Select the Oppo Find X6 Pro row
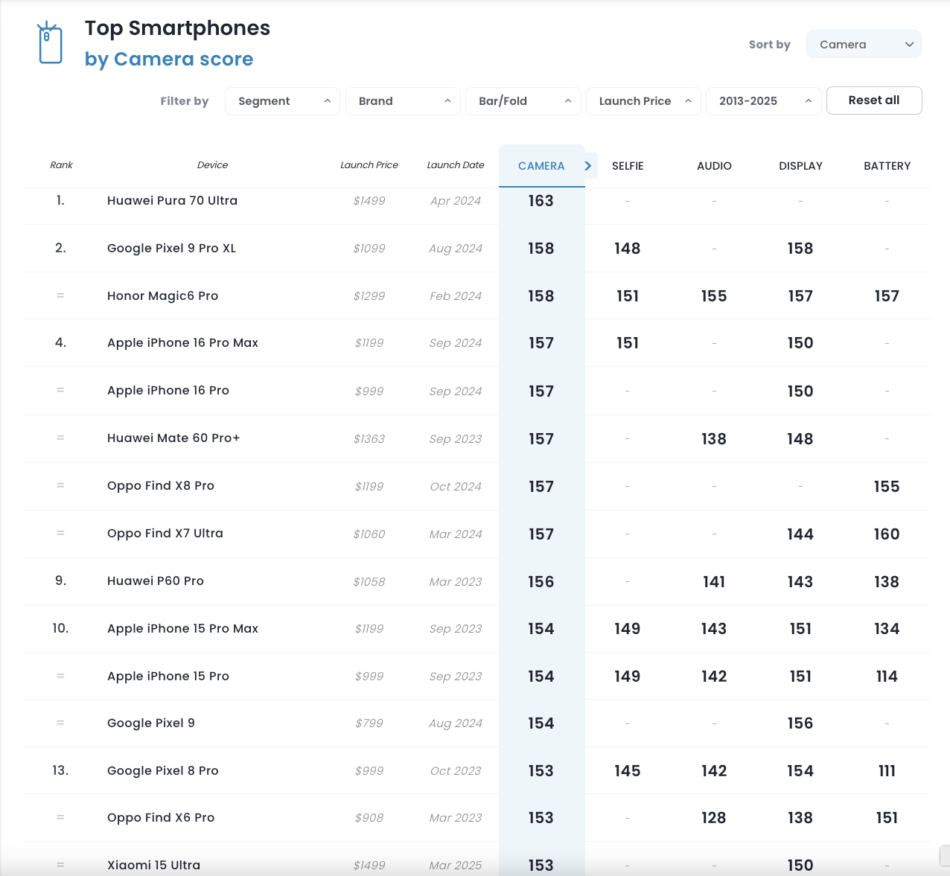This screenshot has height=876, width=950. [476, 818]
